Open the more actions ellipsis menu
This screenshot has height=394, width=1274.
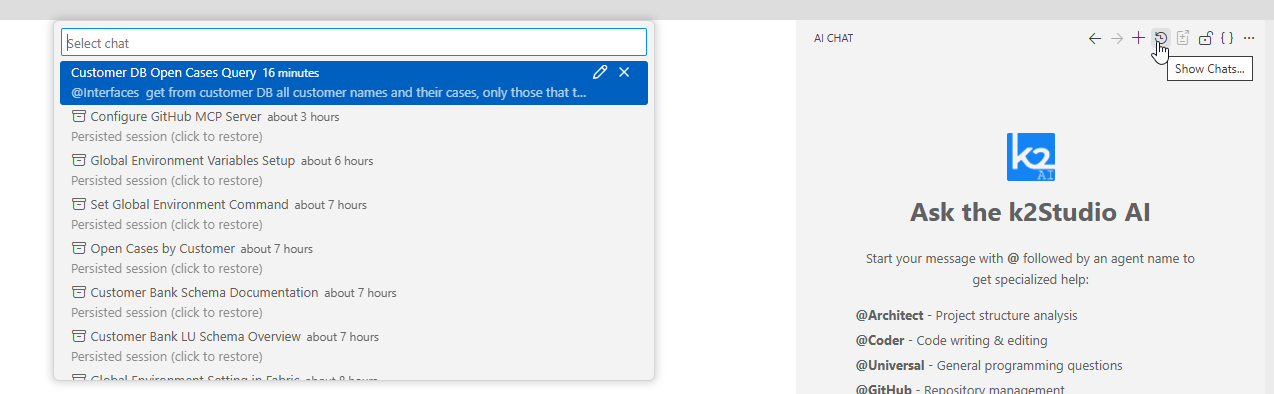[1249, 38]
